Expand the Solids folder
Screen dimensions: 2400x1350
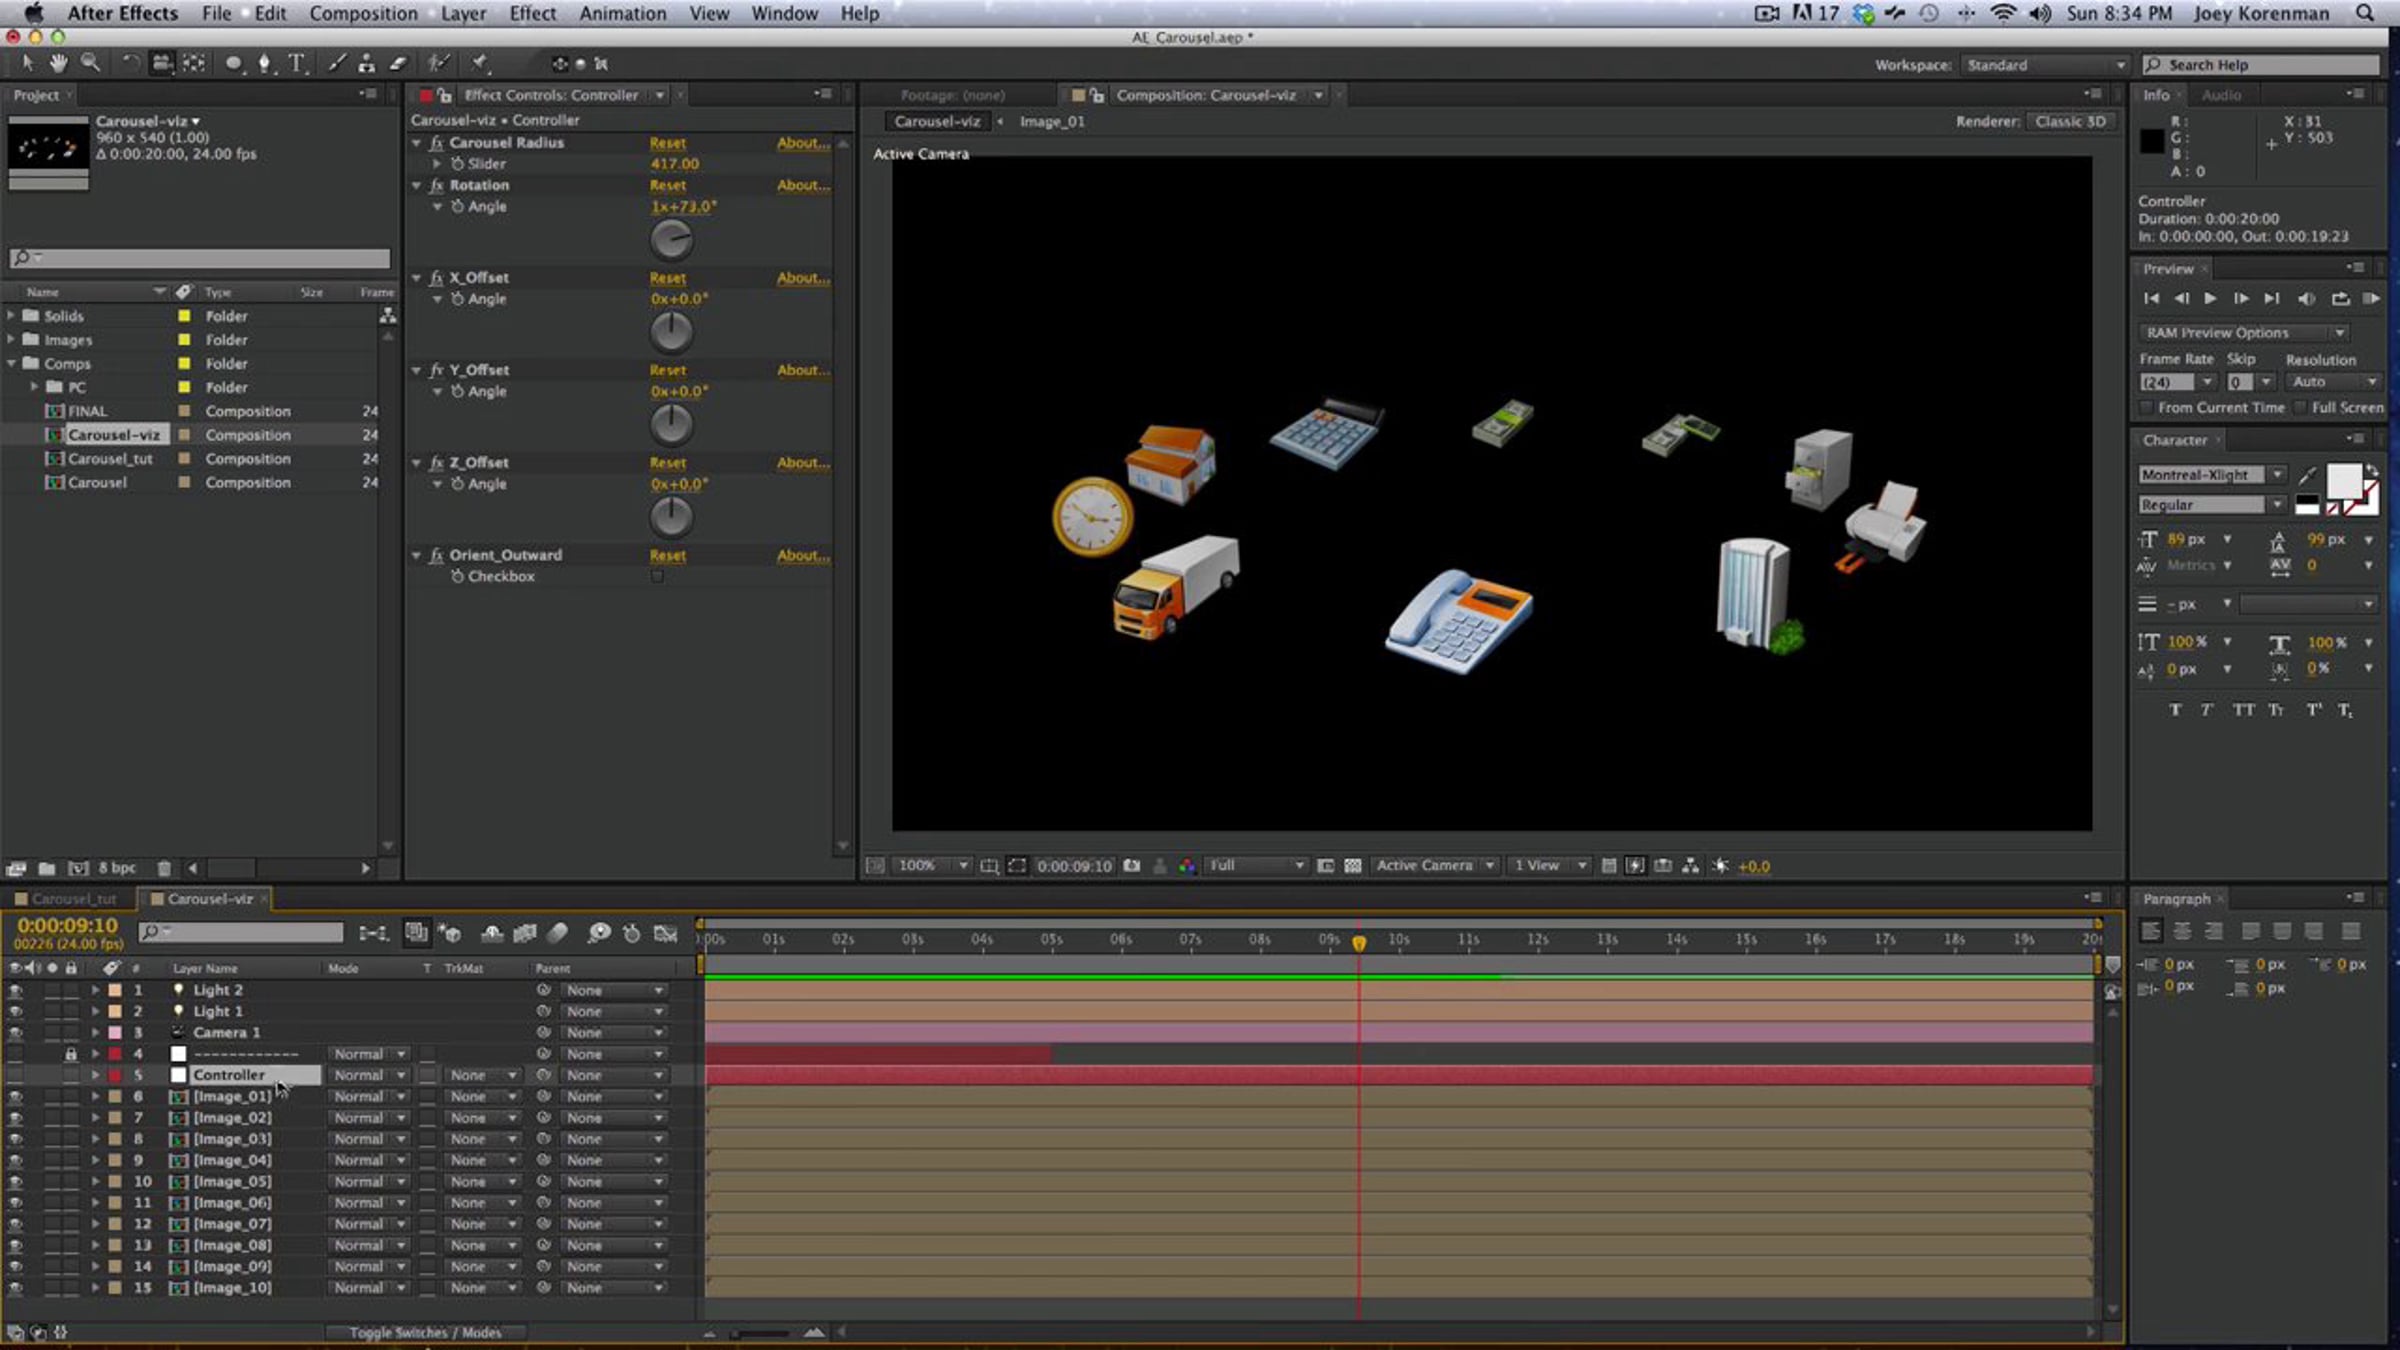tap(11, 315)
